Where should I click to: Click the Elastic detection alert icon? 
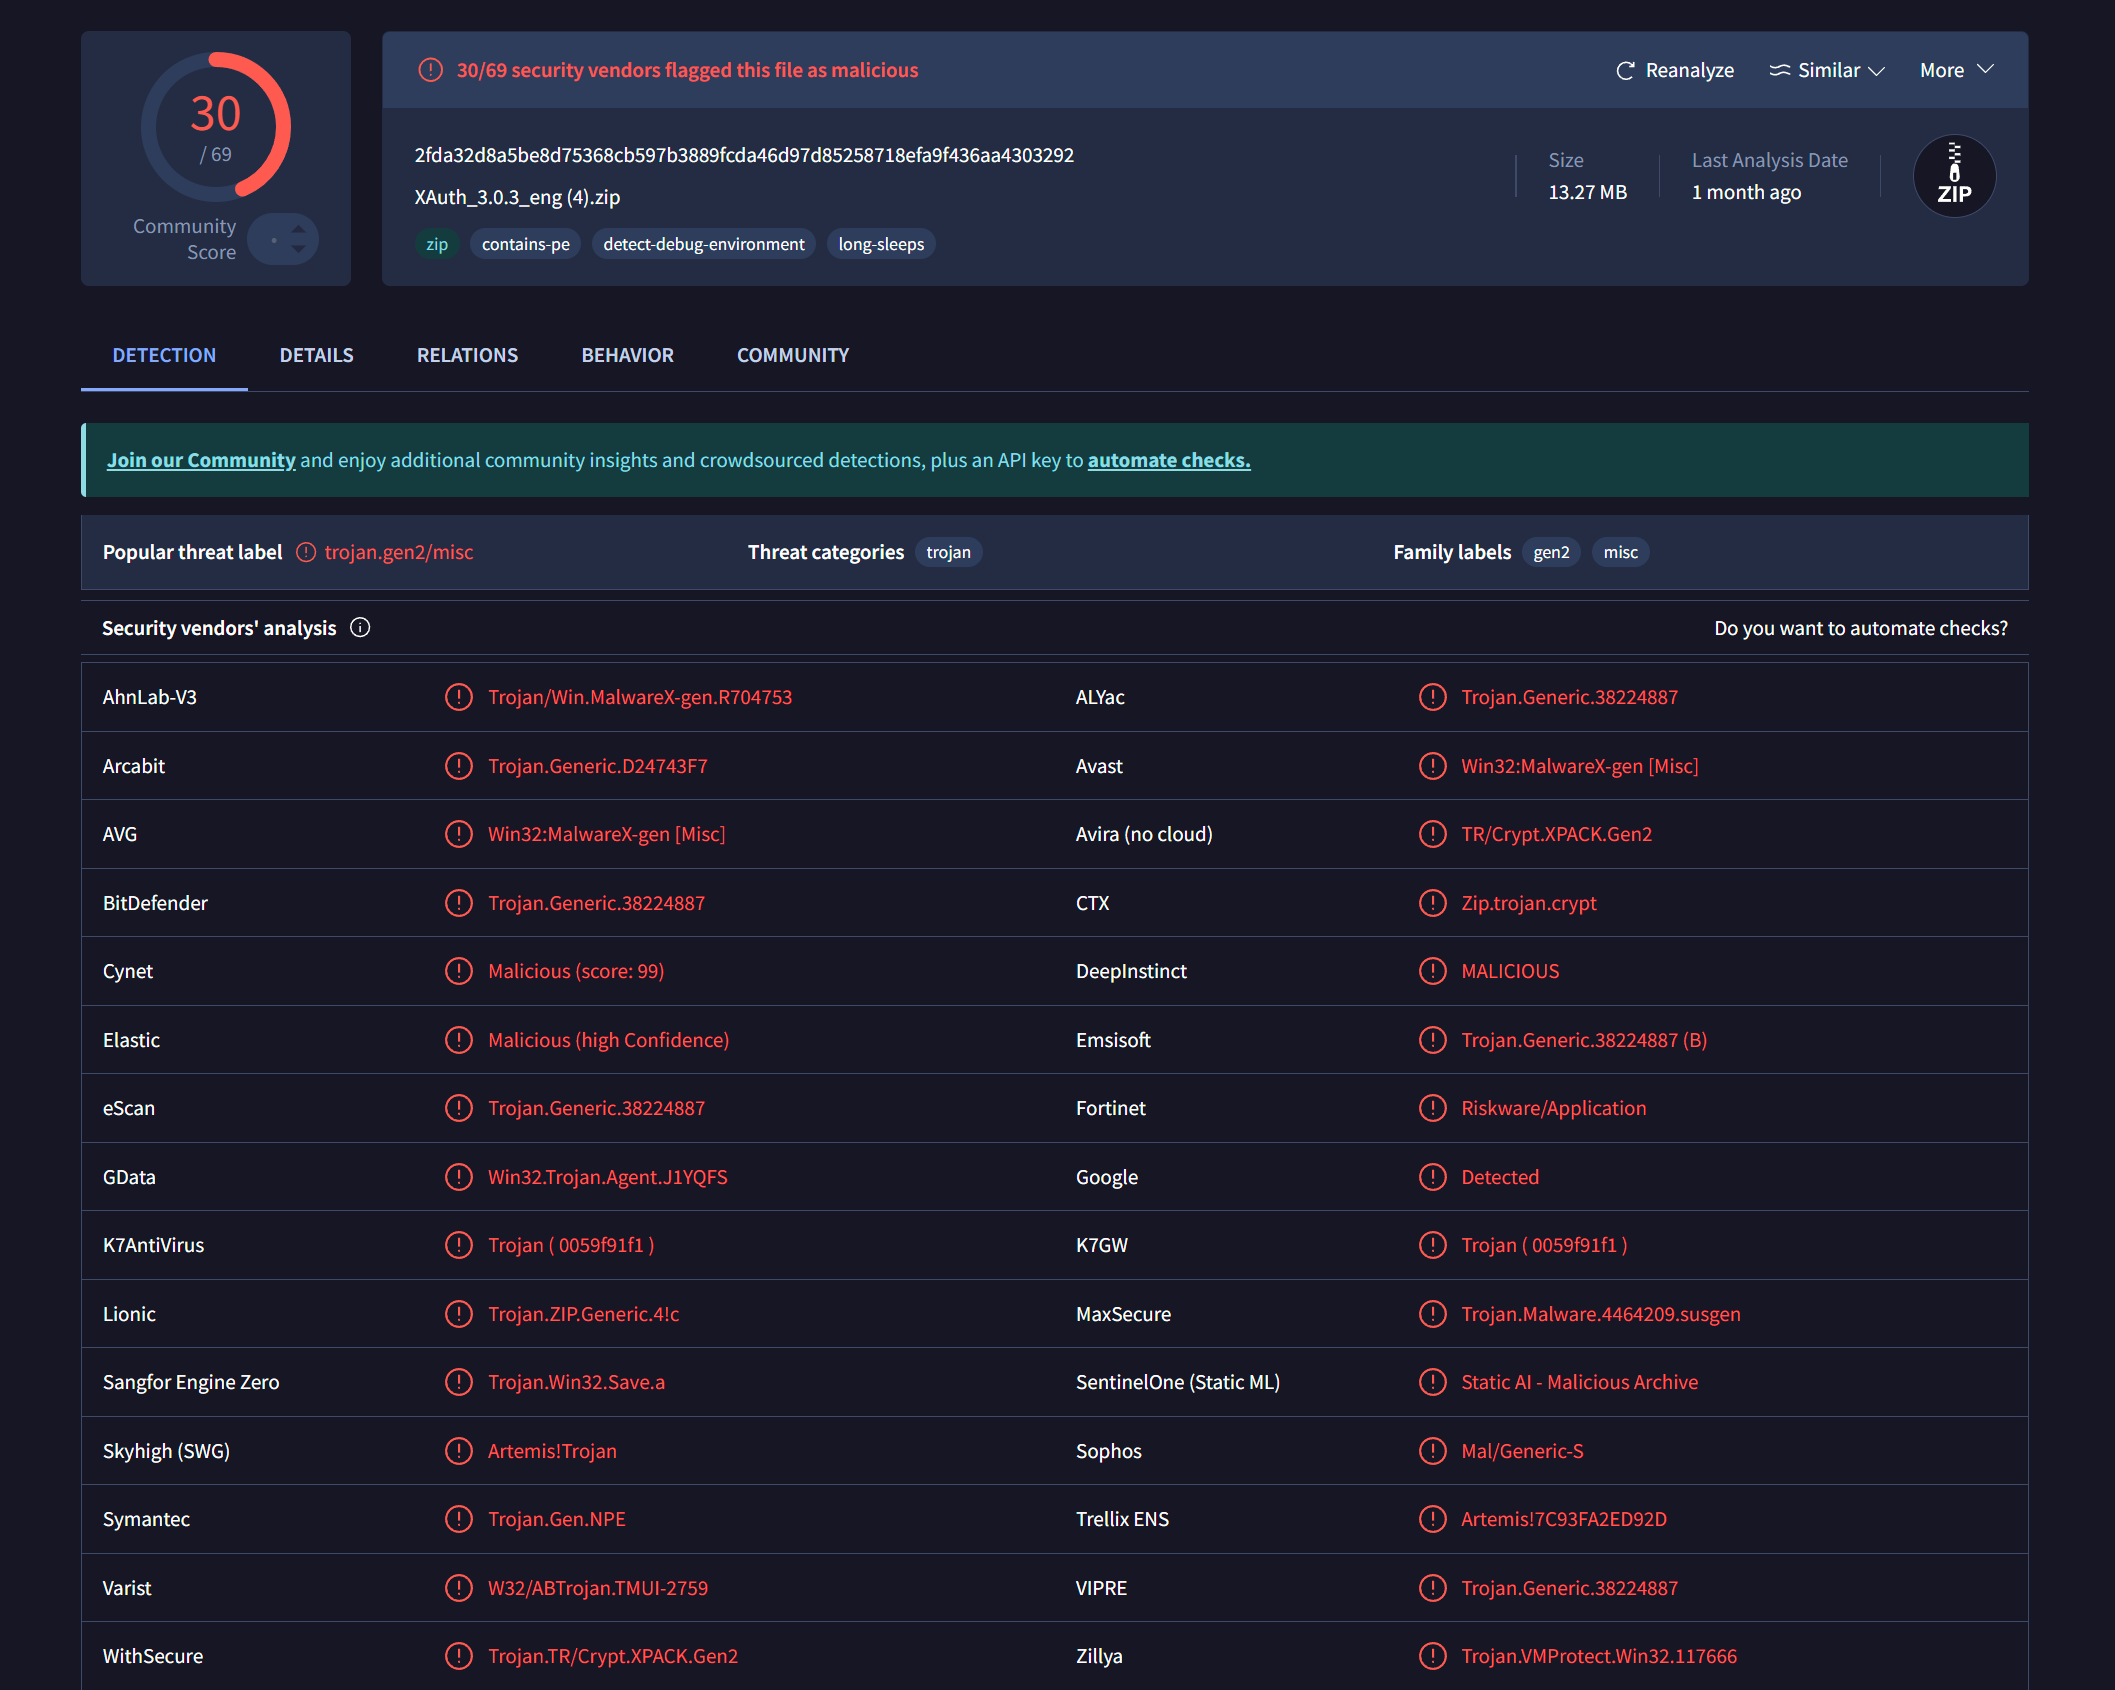(459, 1040)
